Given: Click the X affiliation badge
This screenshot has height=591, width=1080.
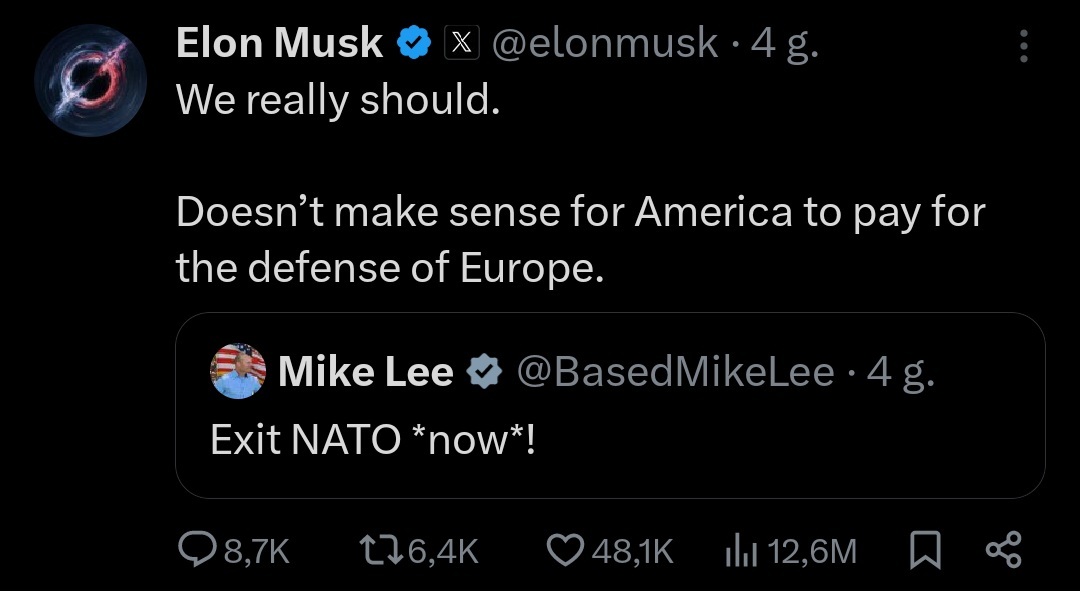Looking at the screenshot, I should pyautogui.click(x=461, y=43).
